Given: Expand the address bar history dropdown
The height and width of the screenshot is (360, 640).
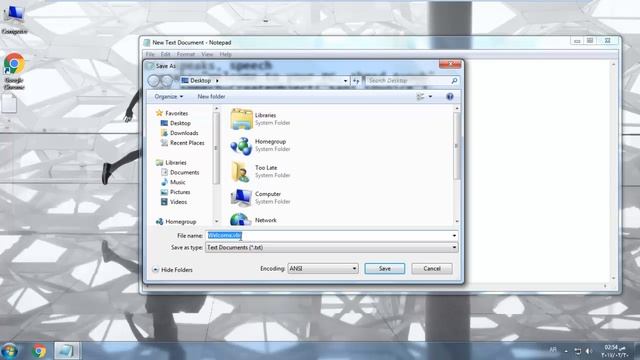Looking at the screenshot, I should click(346, 81).
